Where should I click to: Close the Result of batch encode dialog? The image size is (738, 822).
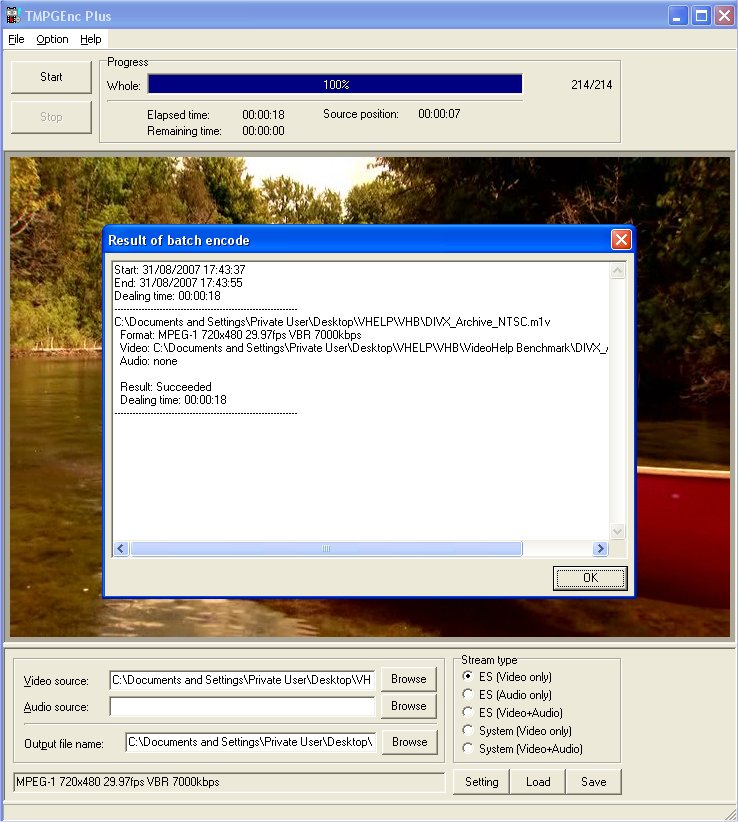[x=621, y=240]
